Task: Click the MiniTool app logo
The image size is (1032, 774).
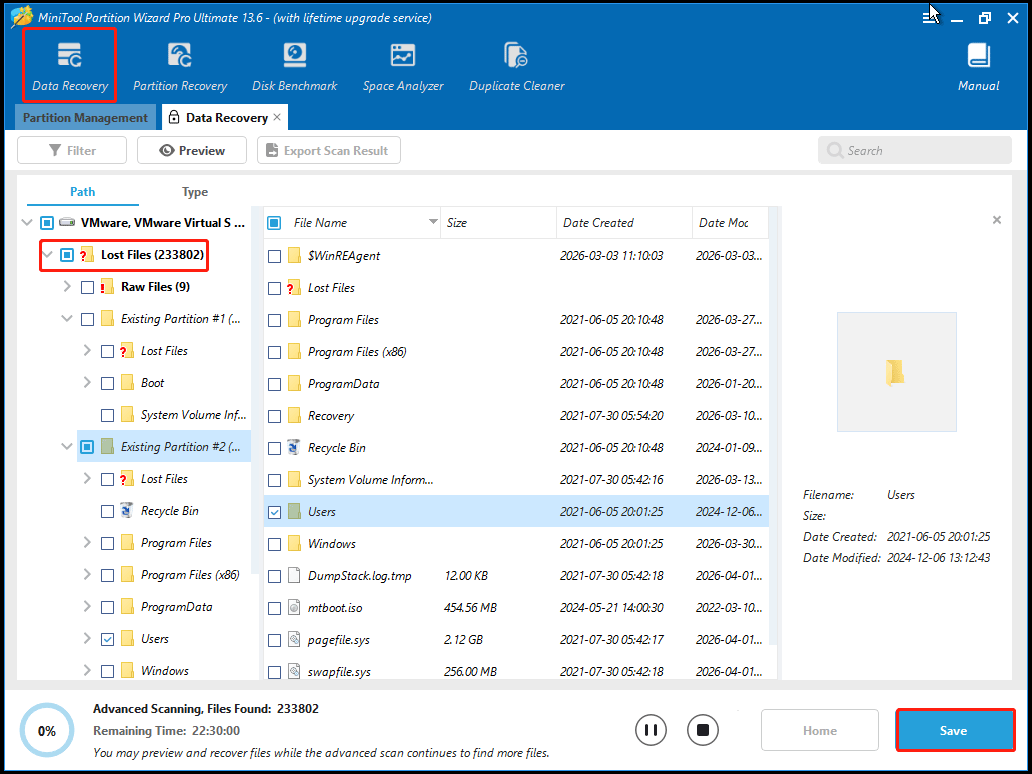Action: click(22, 18)
